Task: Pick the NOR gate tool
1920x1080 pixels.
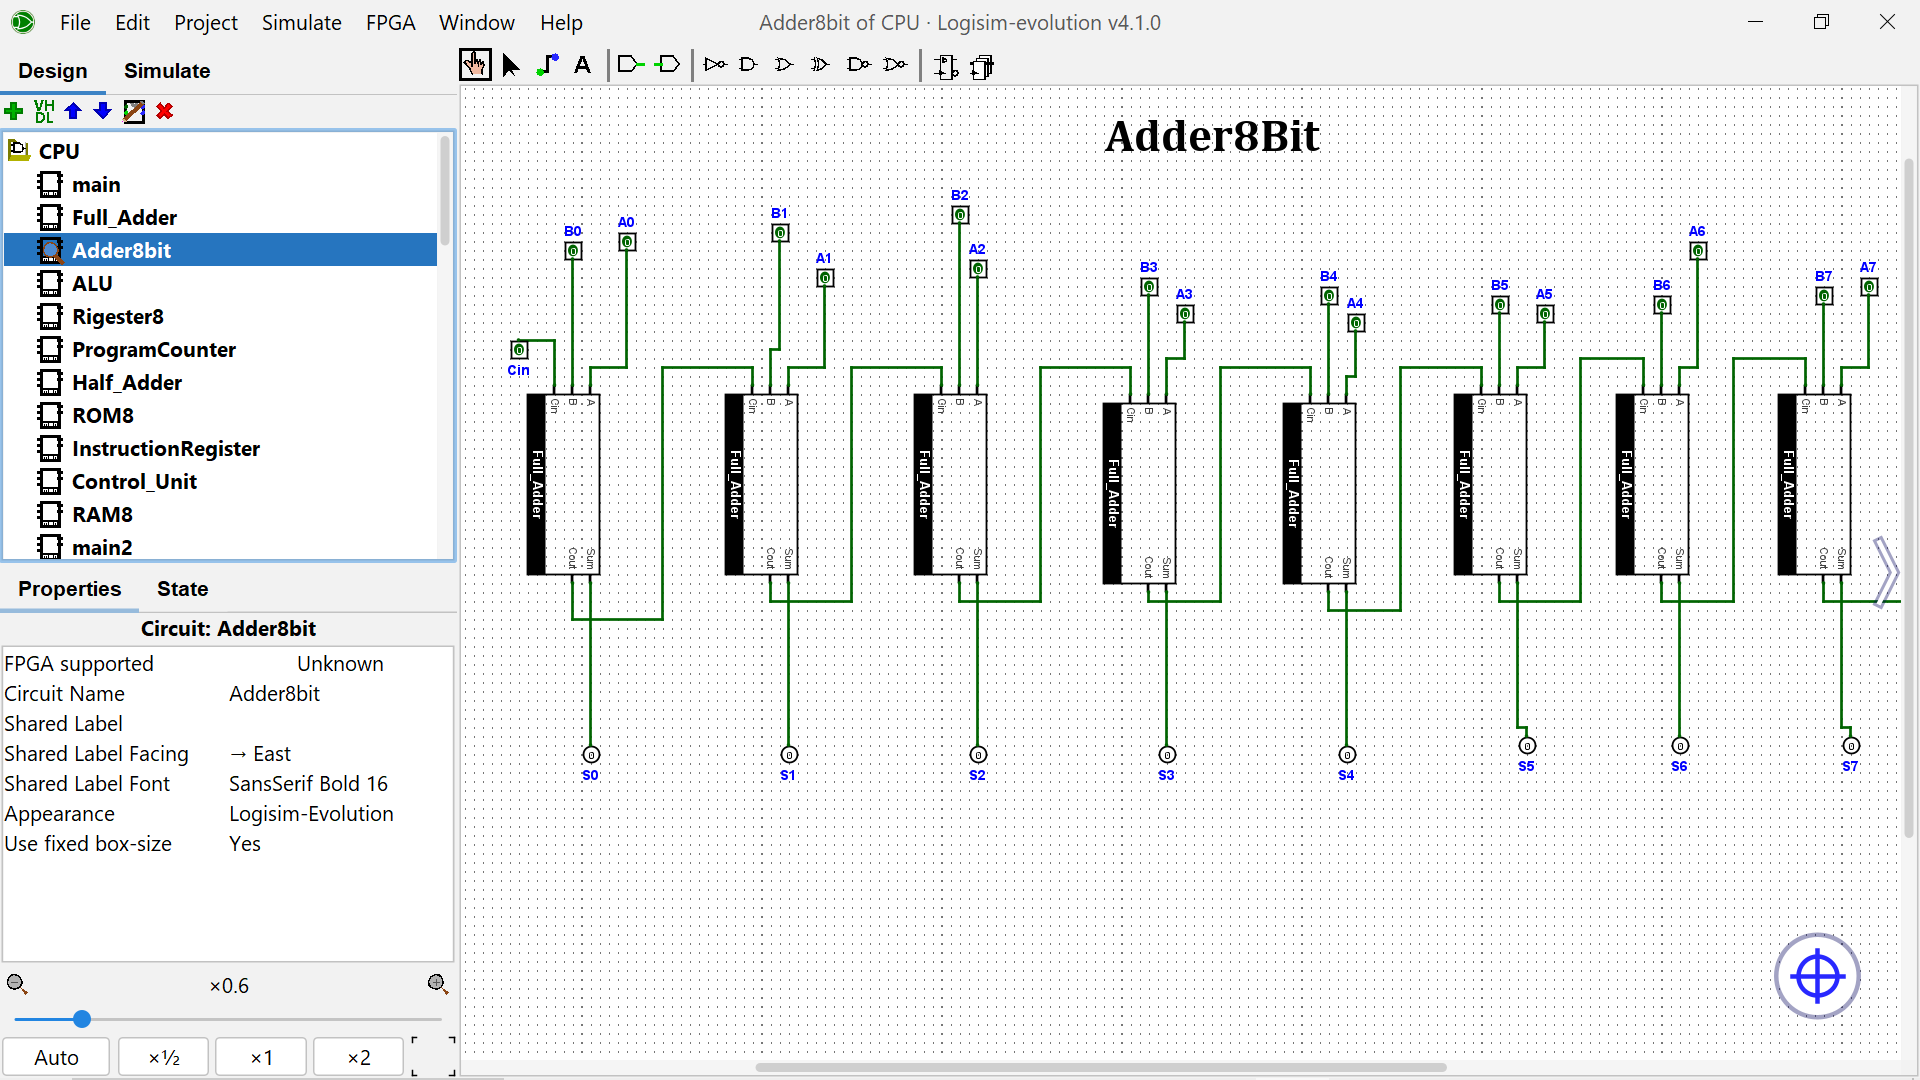Action: (x=896, y=65)
